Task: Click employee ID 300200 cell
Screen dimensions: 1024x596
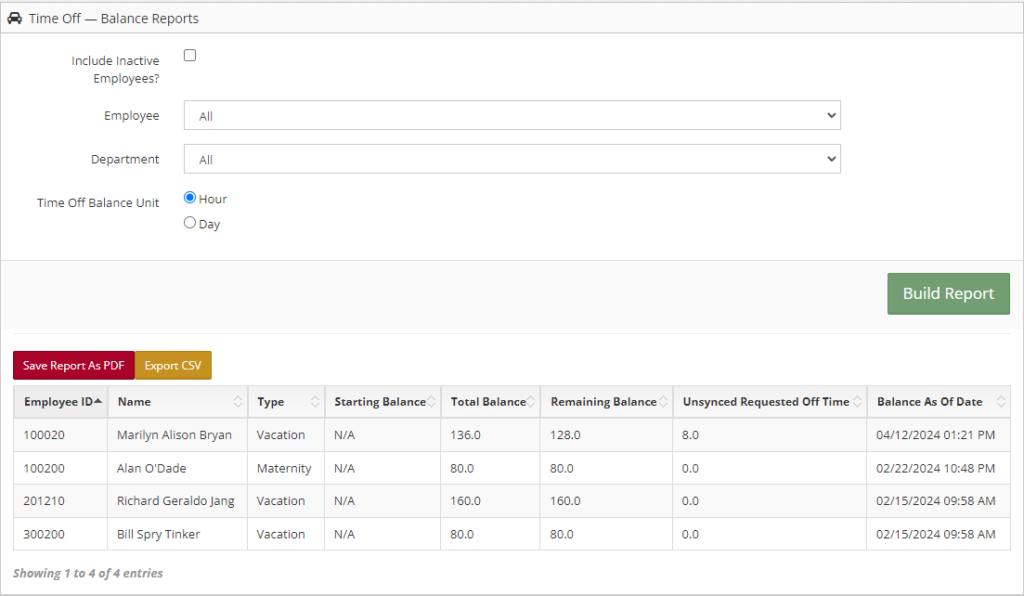Action: click(x=44, y=534)
